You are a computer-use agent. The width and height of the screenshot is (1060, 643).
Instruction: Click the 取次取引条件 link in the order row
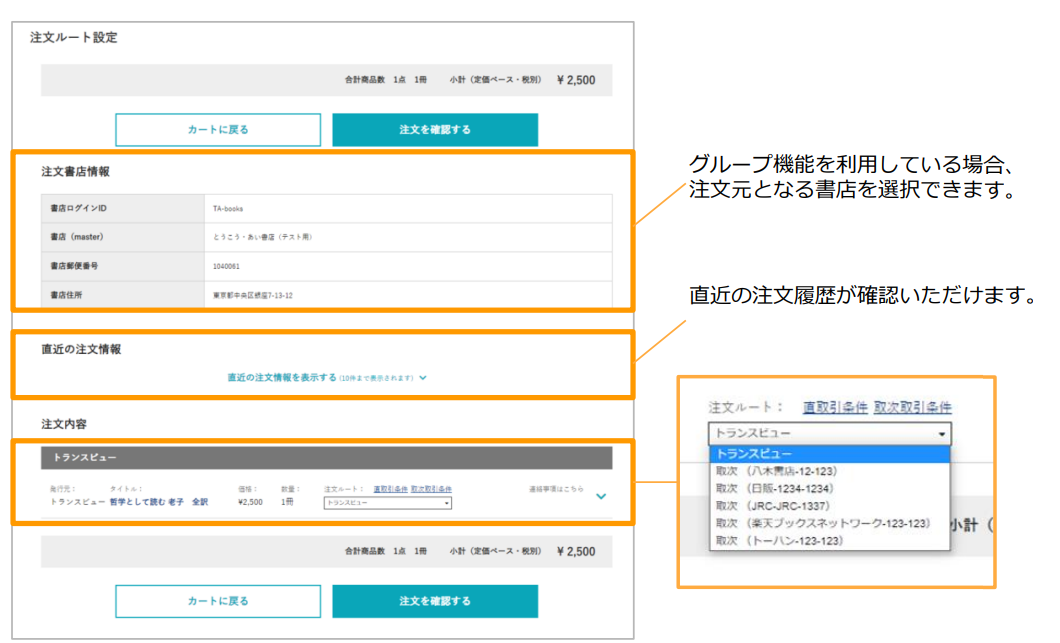point(431,489)
